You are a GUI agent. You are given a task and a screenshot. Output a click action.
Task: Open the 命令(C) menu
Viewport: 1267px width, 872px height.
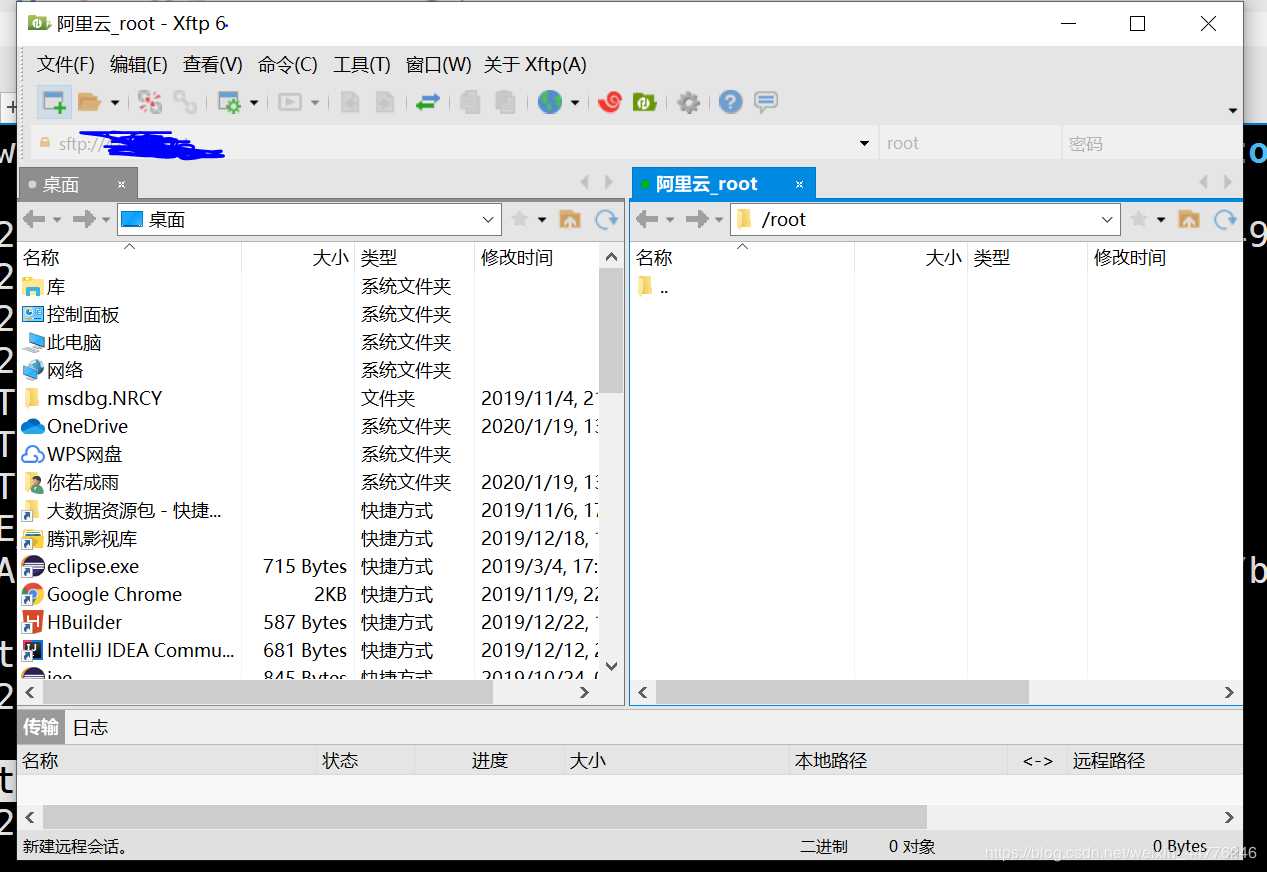click(x=287, y=64)
